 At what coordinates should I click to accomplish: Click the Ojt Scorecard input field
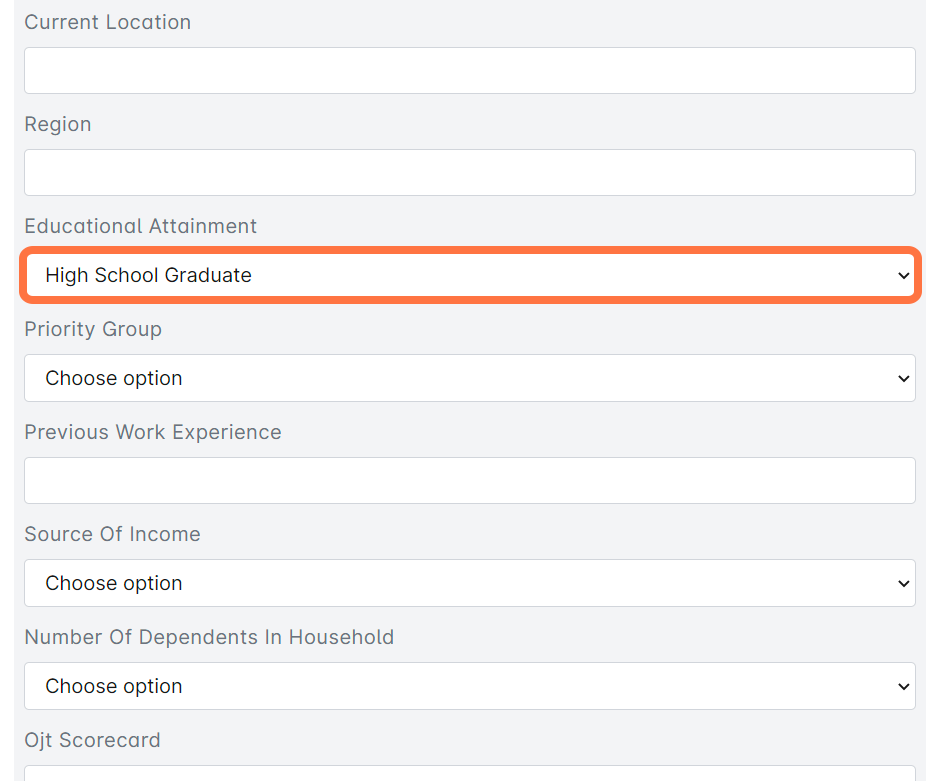click(x=469, y=773)
